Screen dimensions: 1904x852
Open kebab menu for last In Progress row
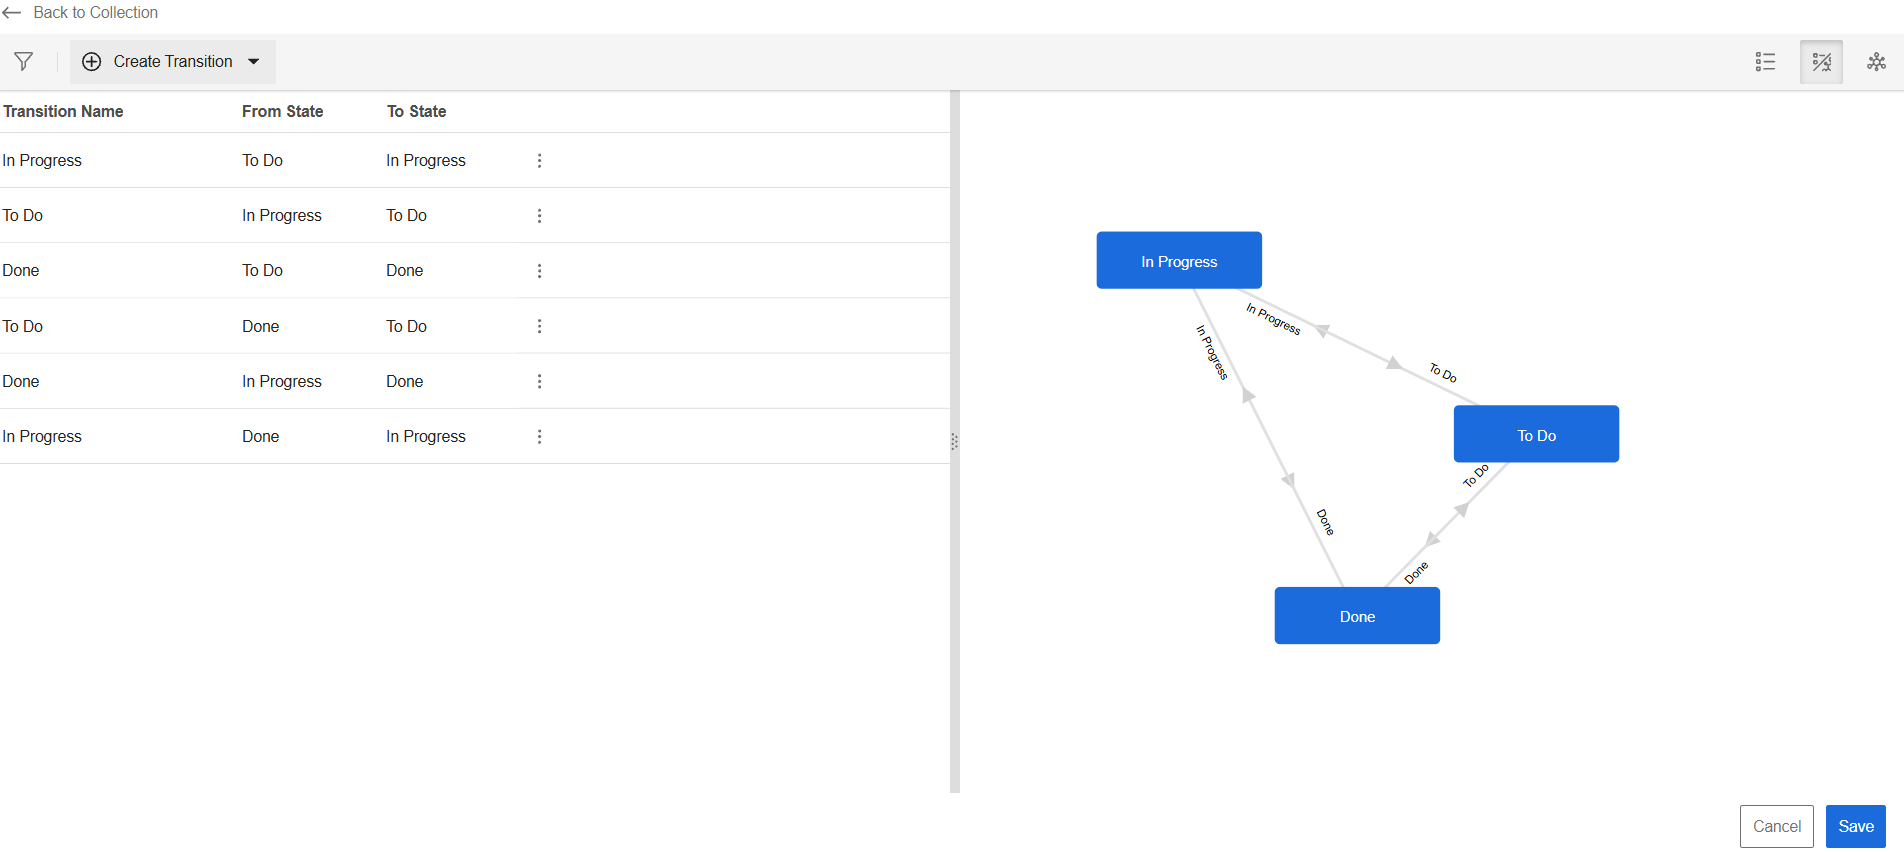point(539,437)
